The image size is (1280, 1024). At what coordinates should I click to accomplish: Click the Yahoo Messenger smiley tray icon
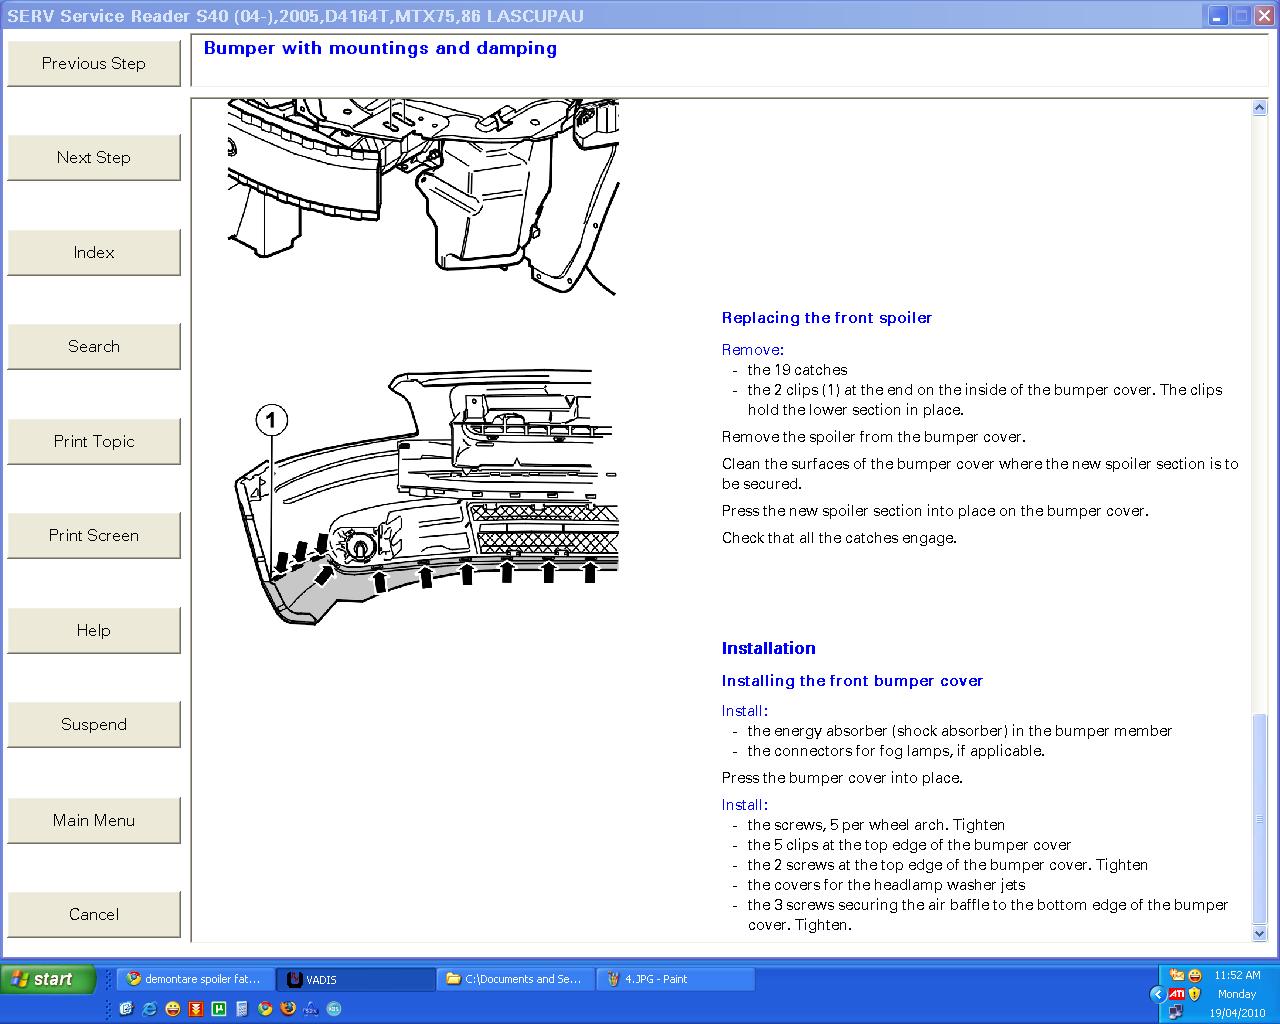1194,975
